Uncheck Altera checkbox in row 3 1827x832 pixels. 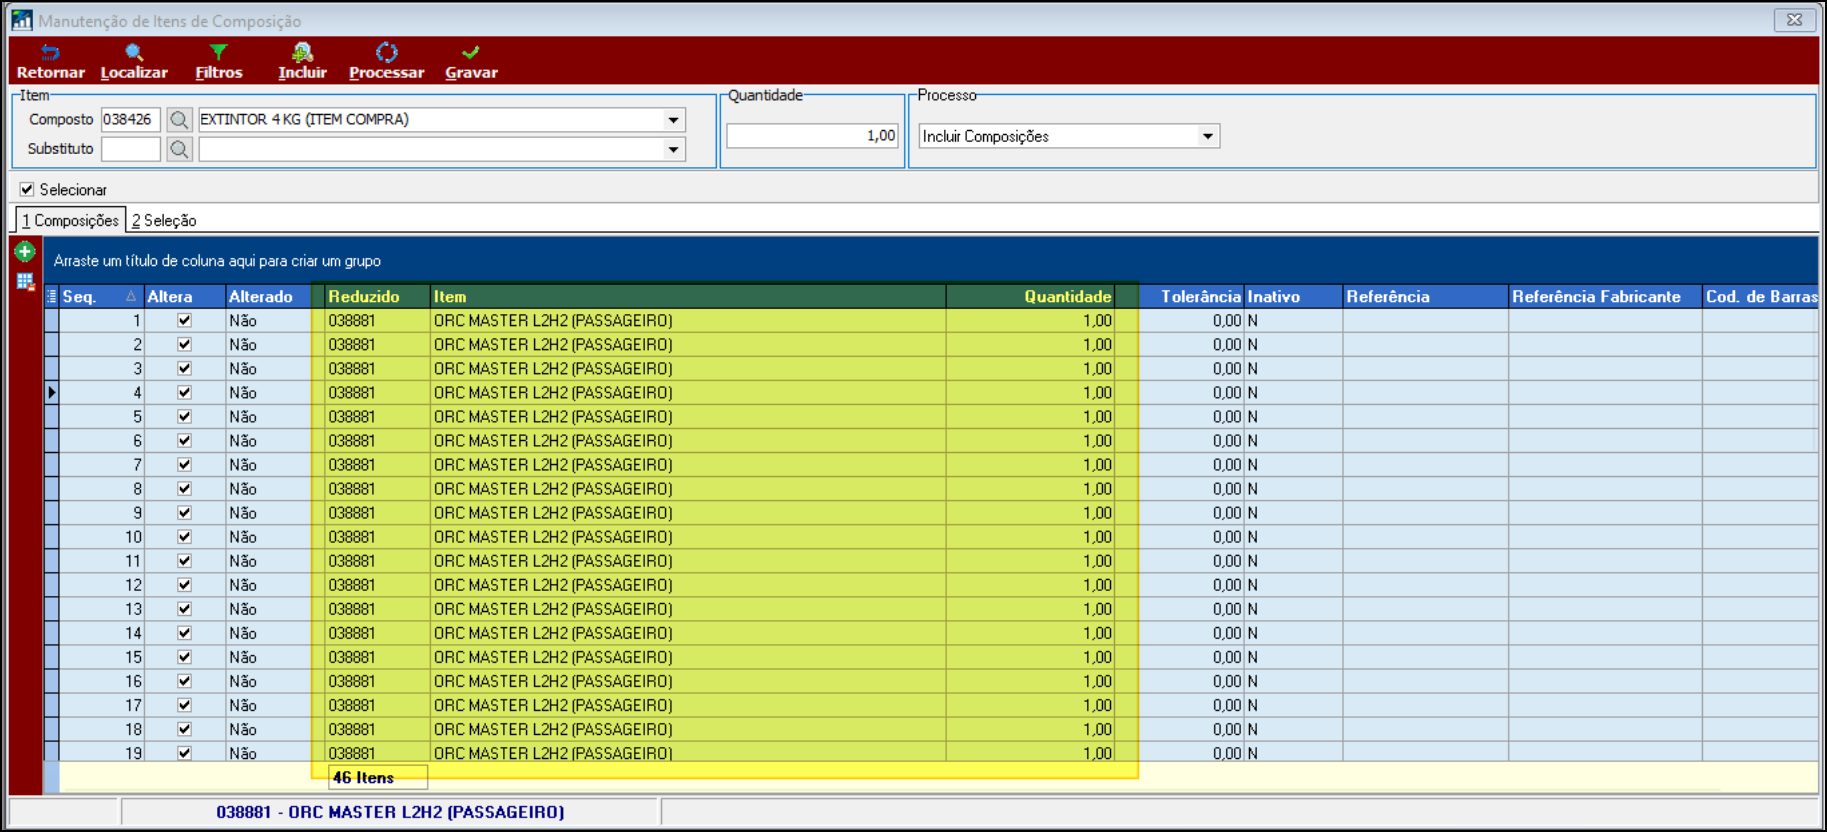tap(184, 369)
